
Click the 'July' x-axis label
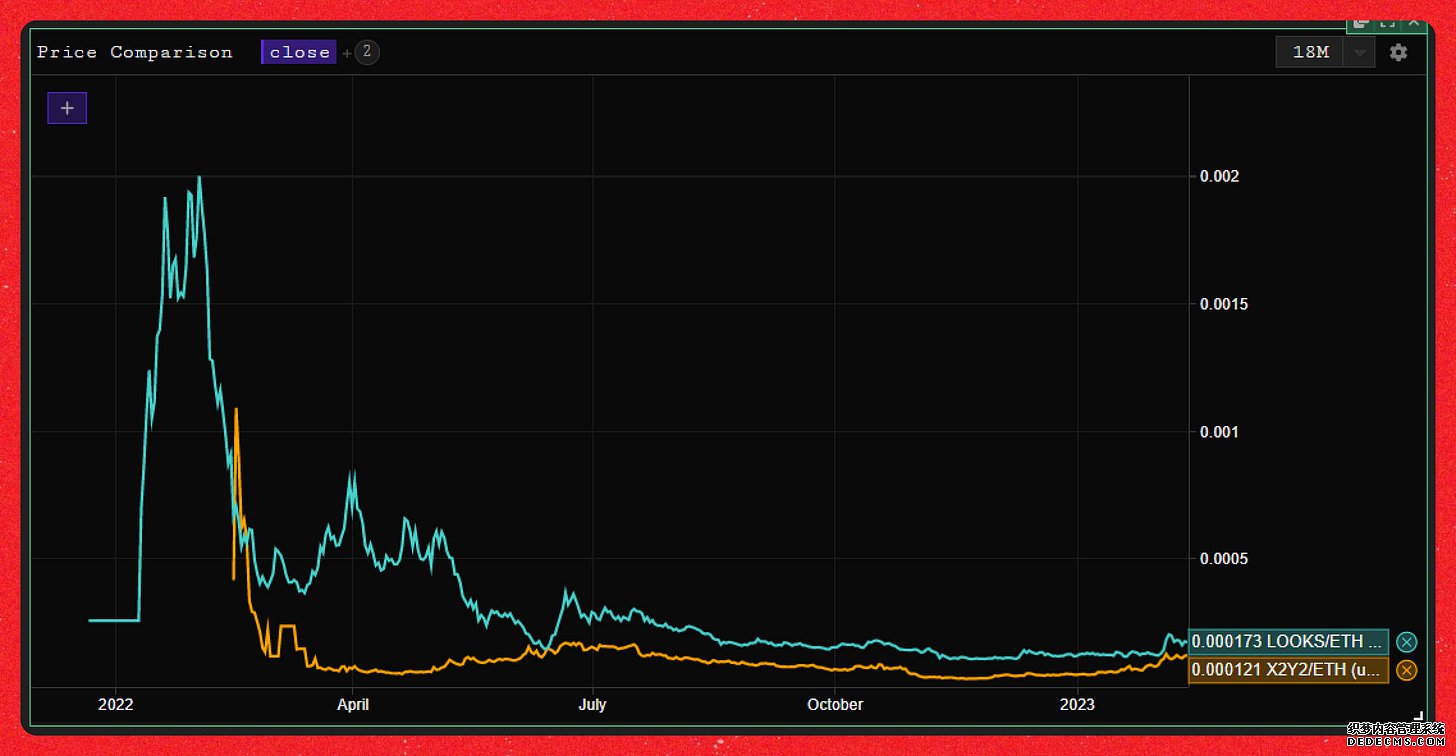pyautogui.click(x=593, y=705)
